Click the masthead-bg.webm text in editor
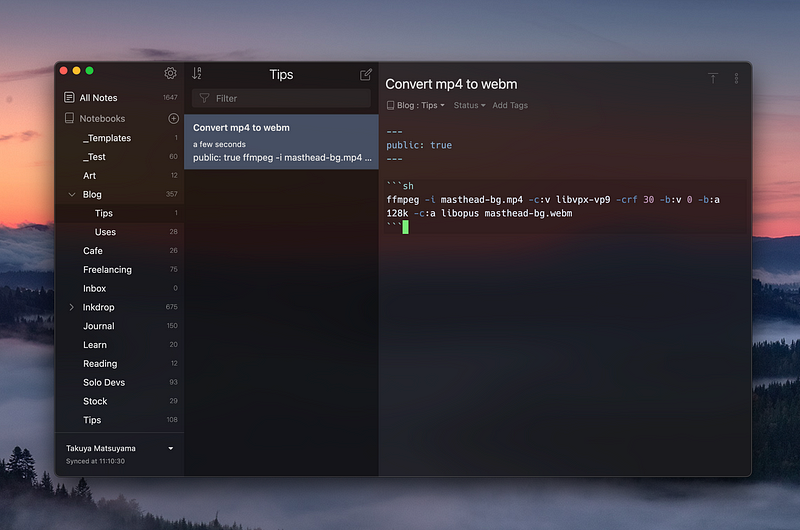Viewport: 800px width, 530px height. tap(528, 213)
